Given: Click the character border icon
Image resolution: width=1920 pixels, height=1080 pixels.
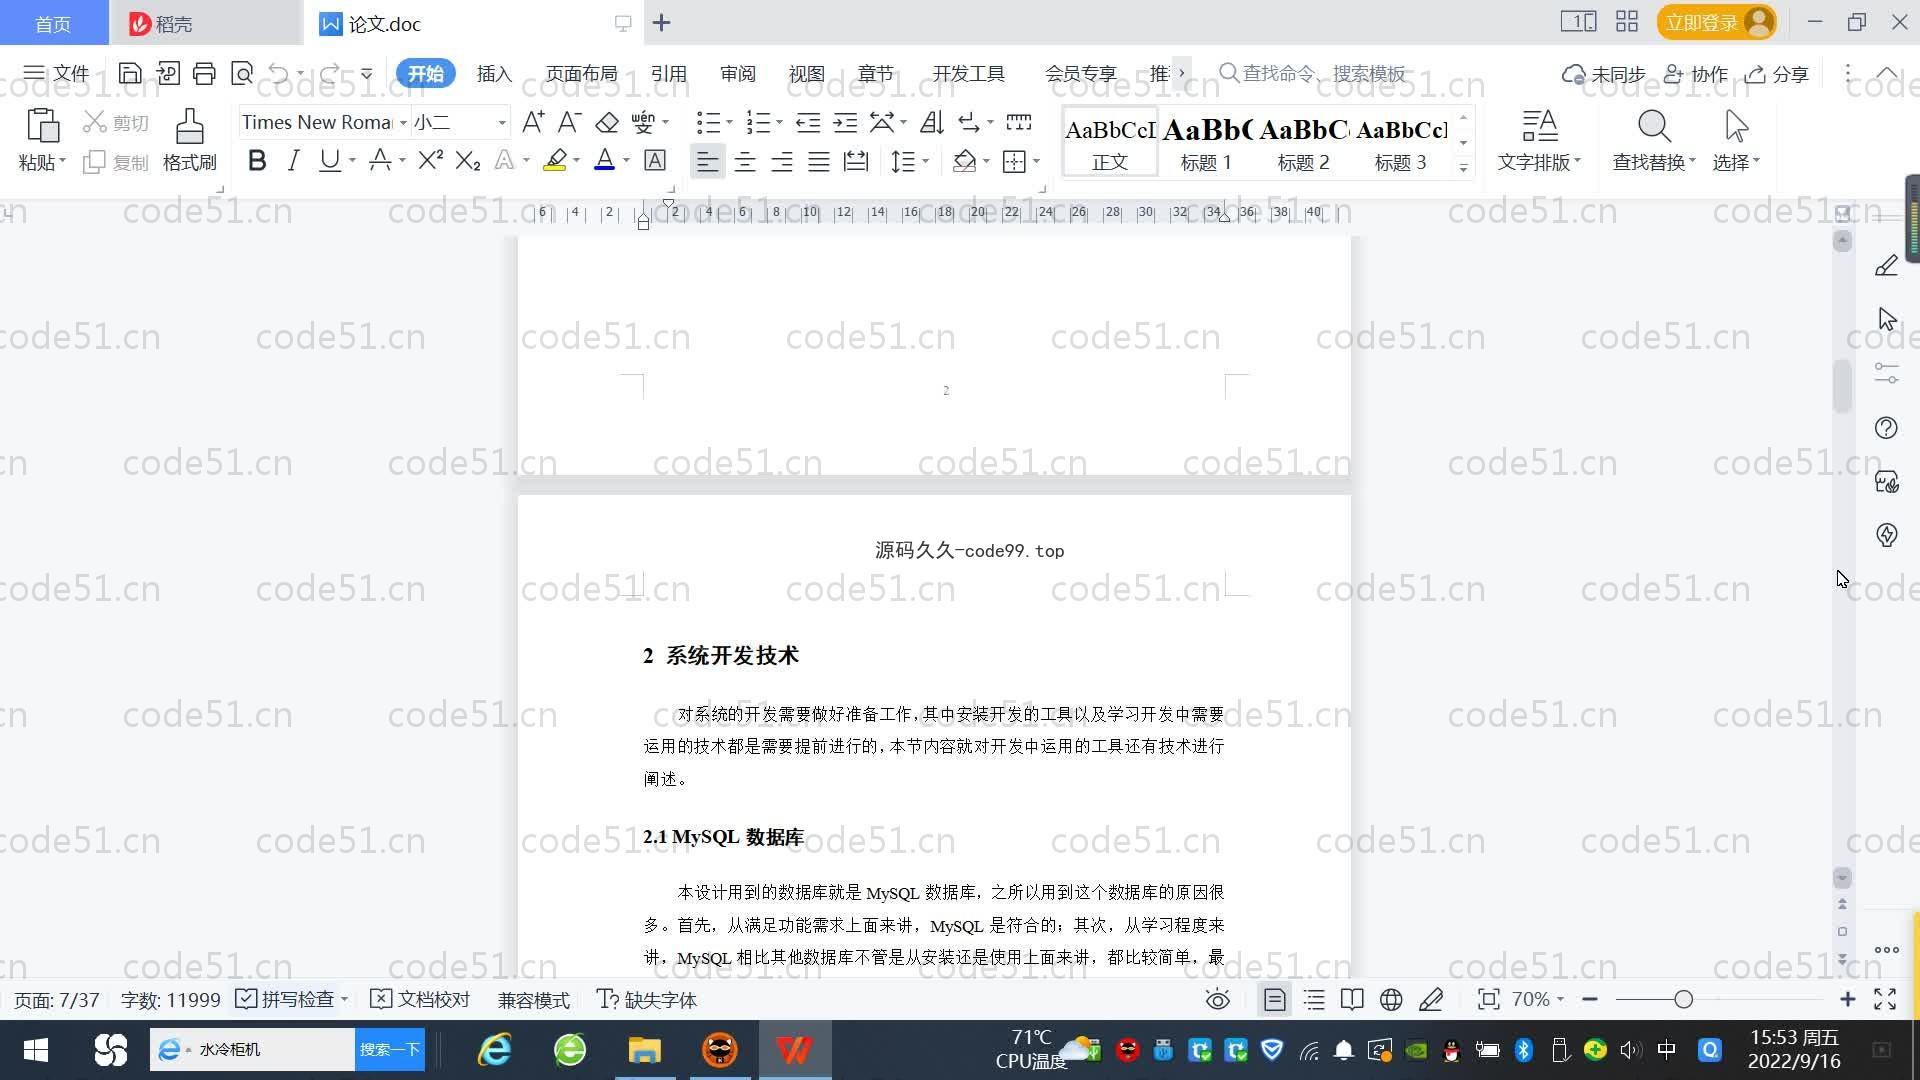Looking at the screenshot, I should pyautogui.click(x=654, y=160).
